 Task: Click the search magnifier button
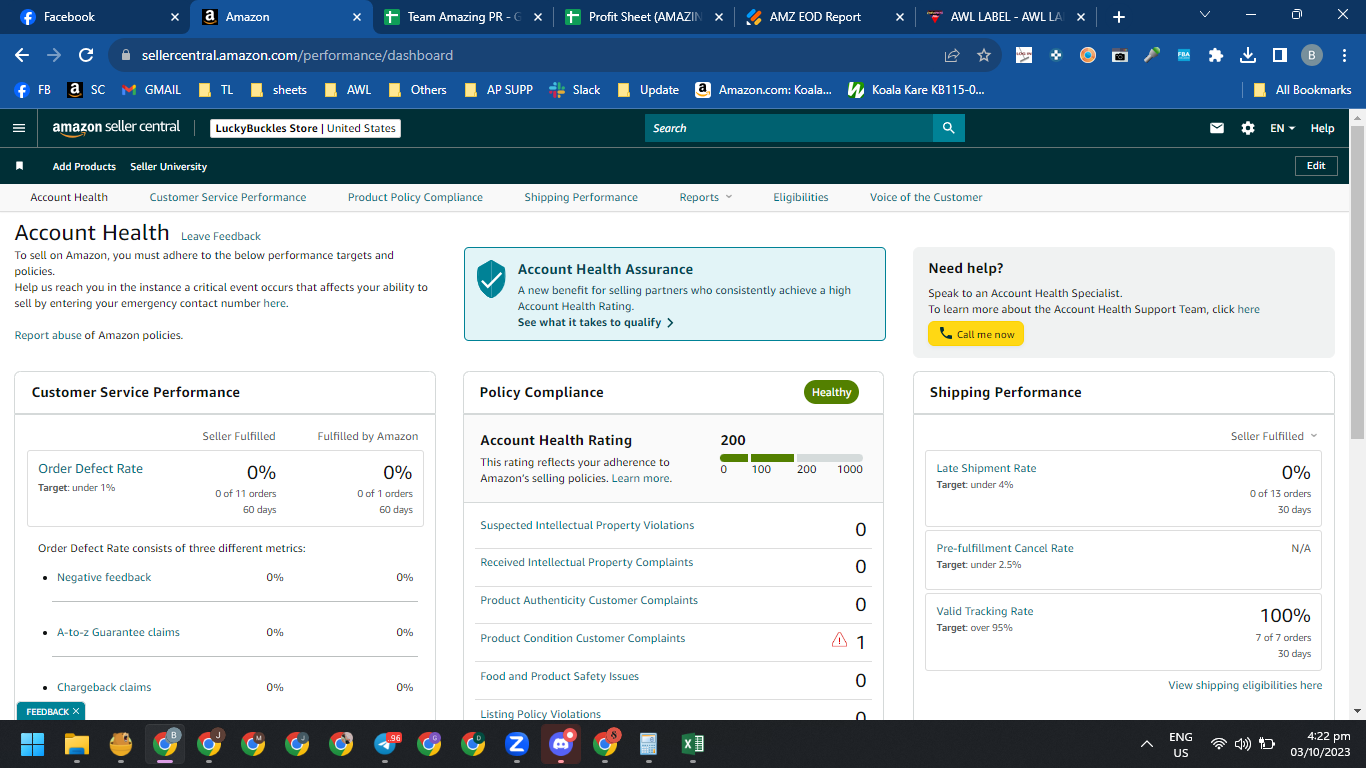click(x=949, y=128)
